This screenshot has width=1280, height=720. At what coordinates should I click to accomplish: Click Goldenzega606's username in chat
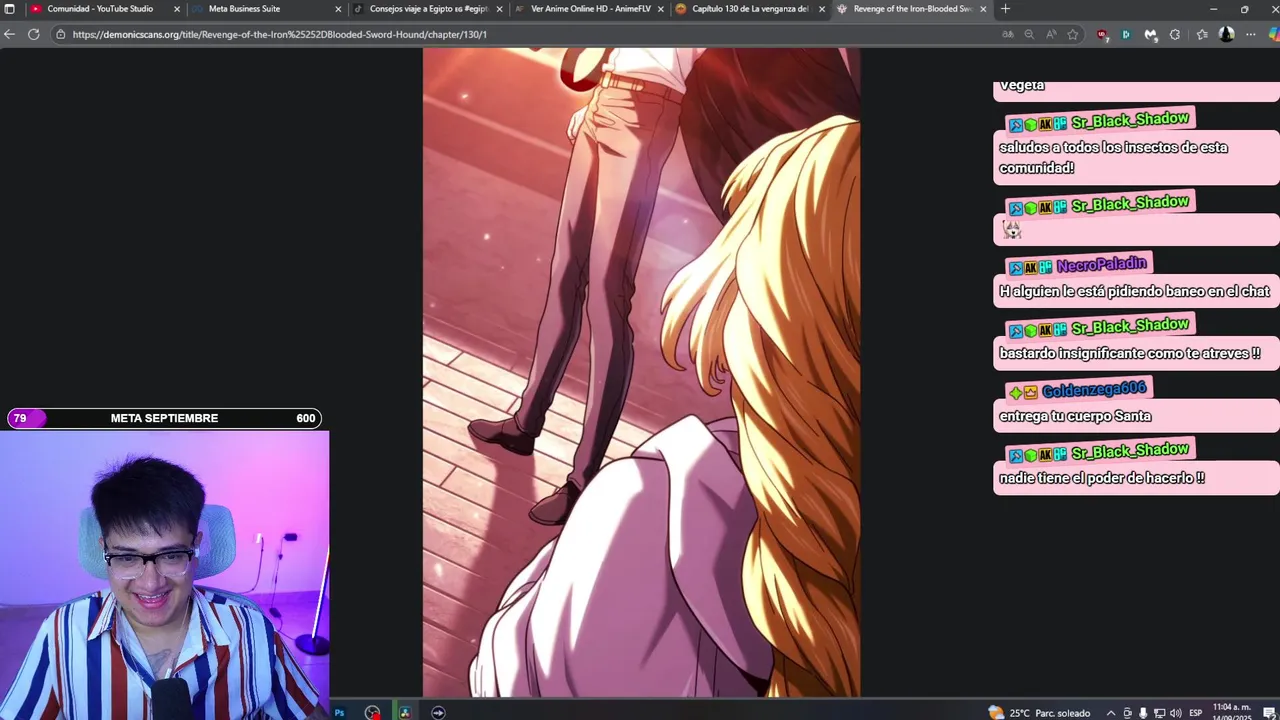[1094, 390]
